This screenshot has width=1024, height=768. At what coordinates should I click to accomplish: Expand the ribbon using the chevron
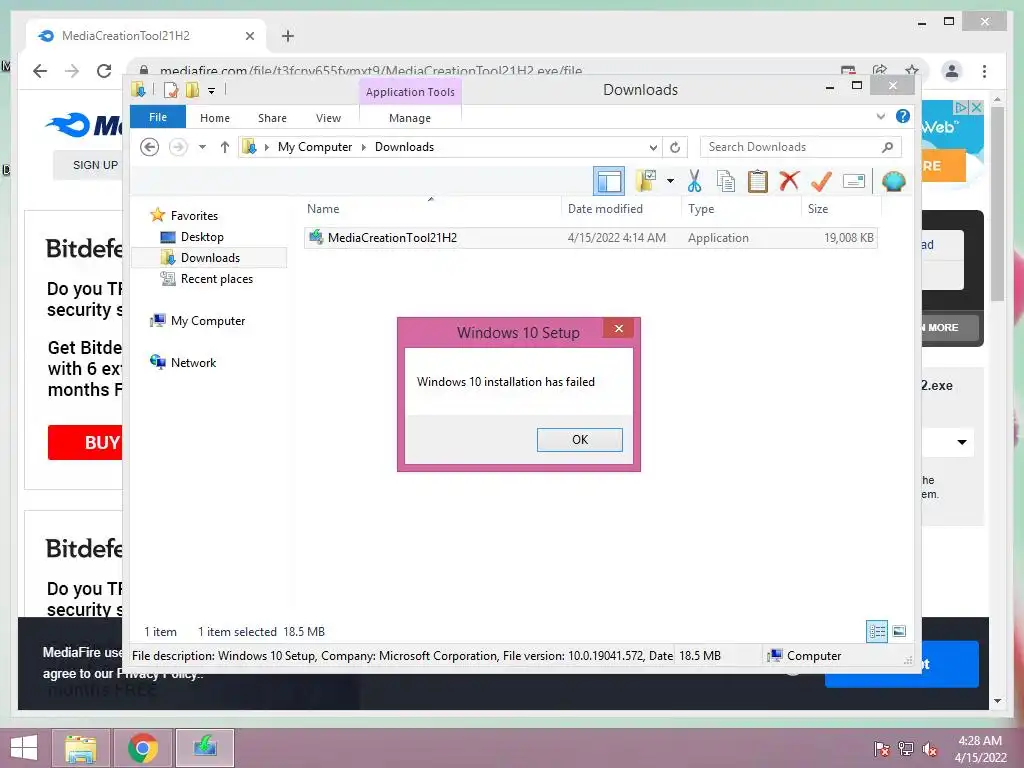[x=880, y=116]
